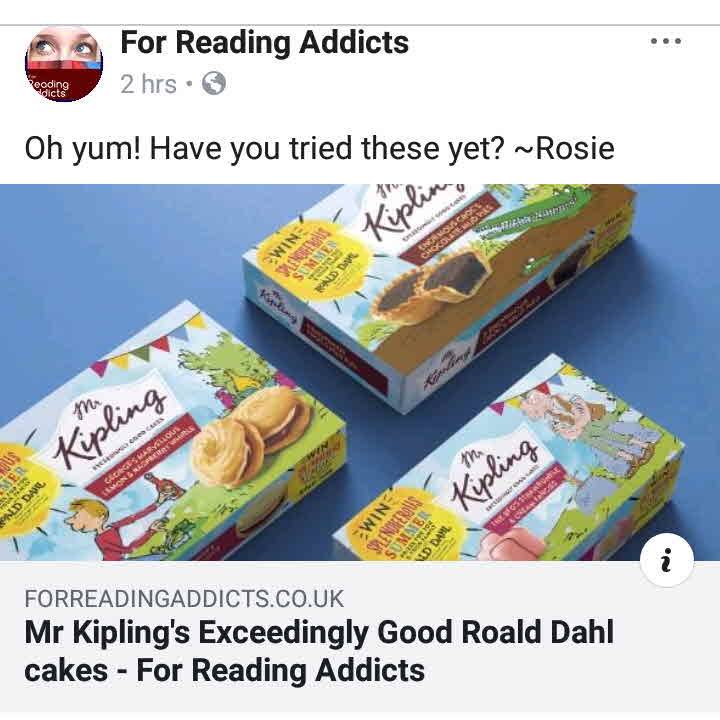The height and width of the screenshot is (720, 720).
Task: Click the FORREADINGADDICTS.CO.UK domain text
Action: tap(184, 598)
